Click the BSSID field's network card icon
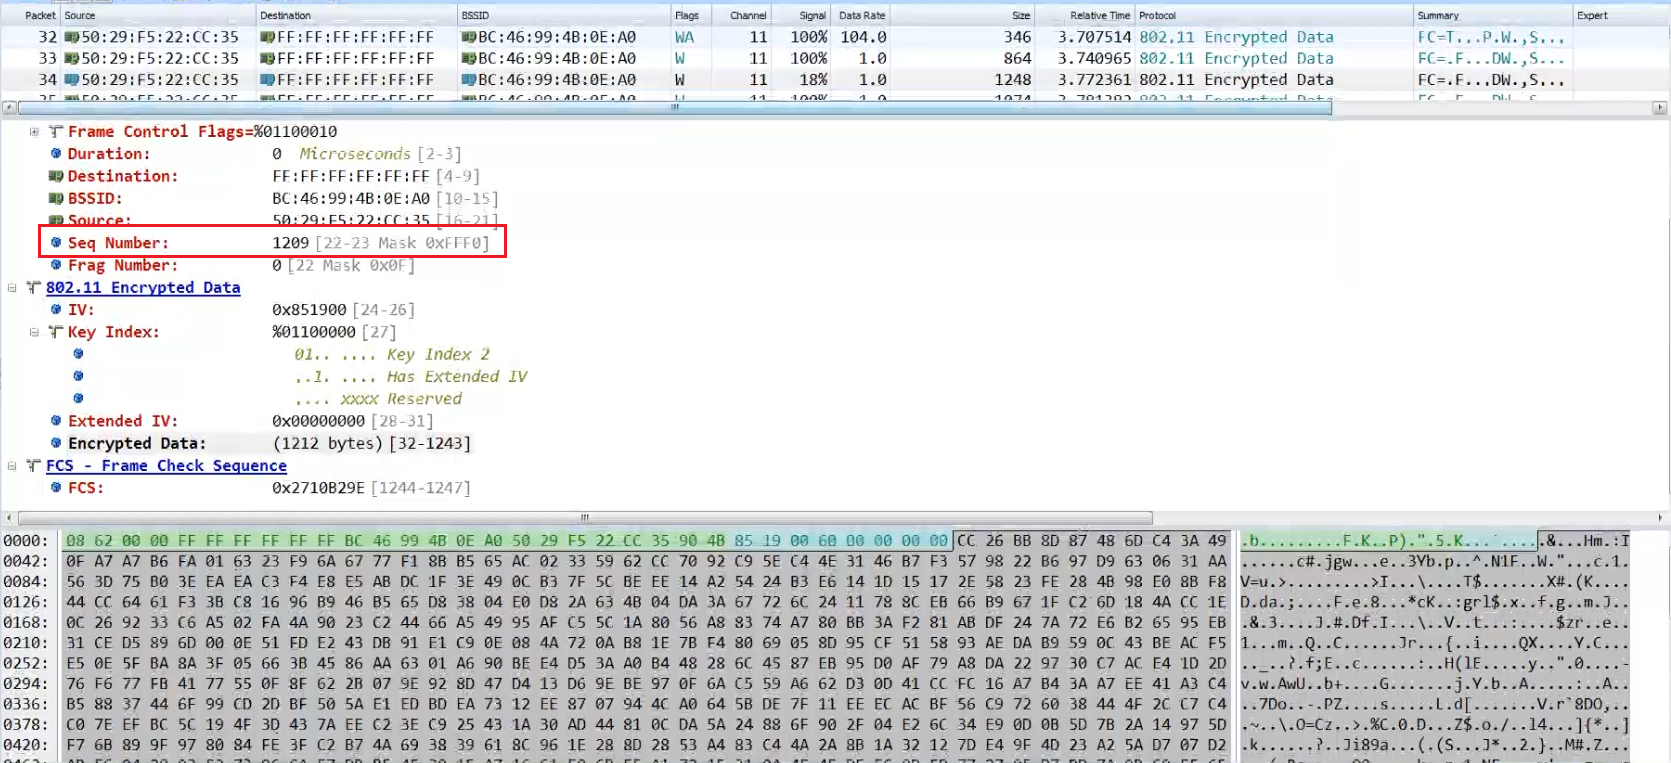The width and height of the screenshot is (1671, 763). click(56, 198)
